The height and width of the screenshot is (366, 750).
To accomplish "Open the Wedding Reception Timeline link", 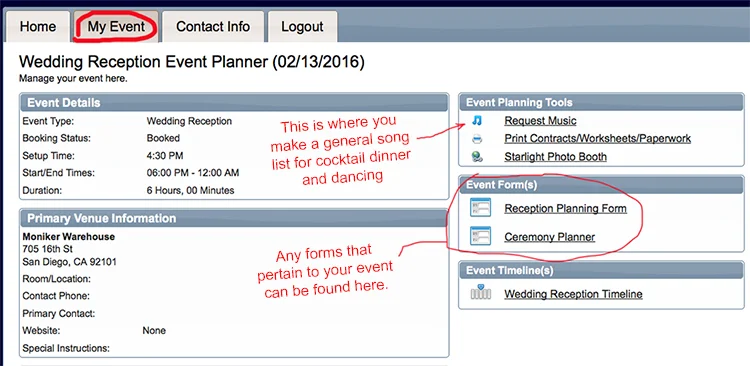I will tap(573, 294).
